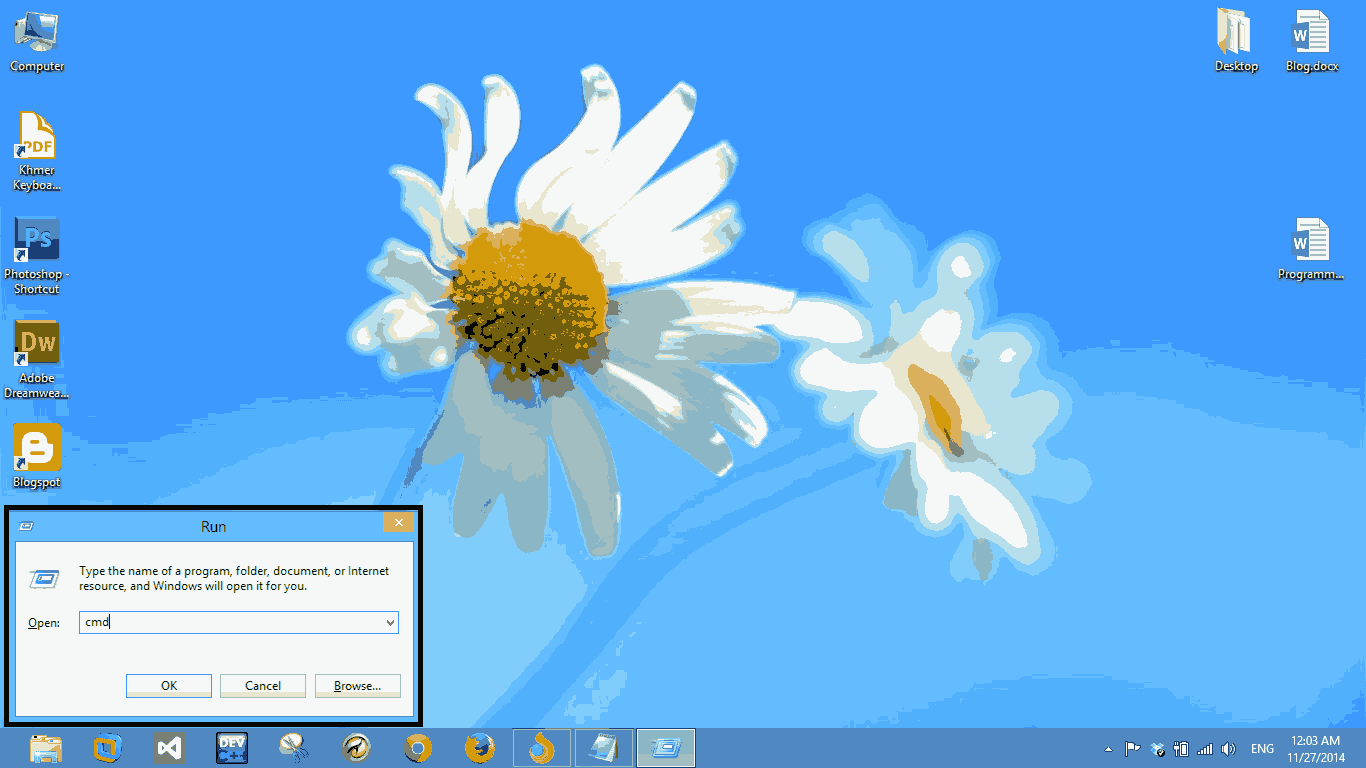Launch Firefox from the taskbar
This screenshot has width=1366, height=768.
click(x=480, y=747)
